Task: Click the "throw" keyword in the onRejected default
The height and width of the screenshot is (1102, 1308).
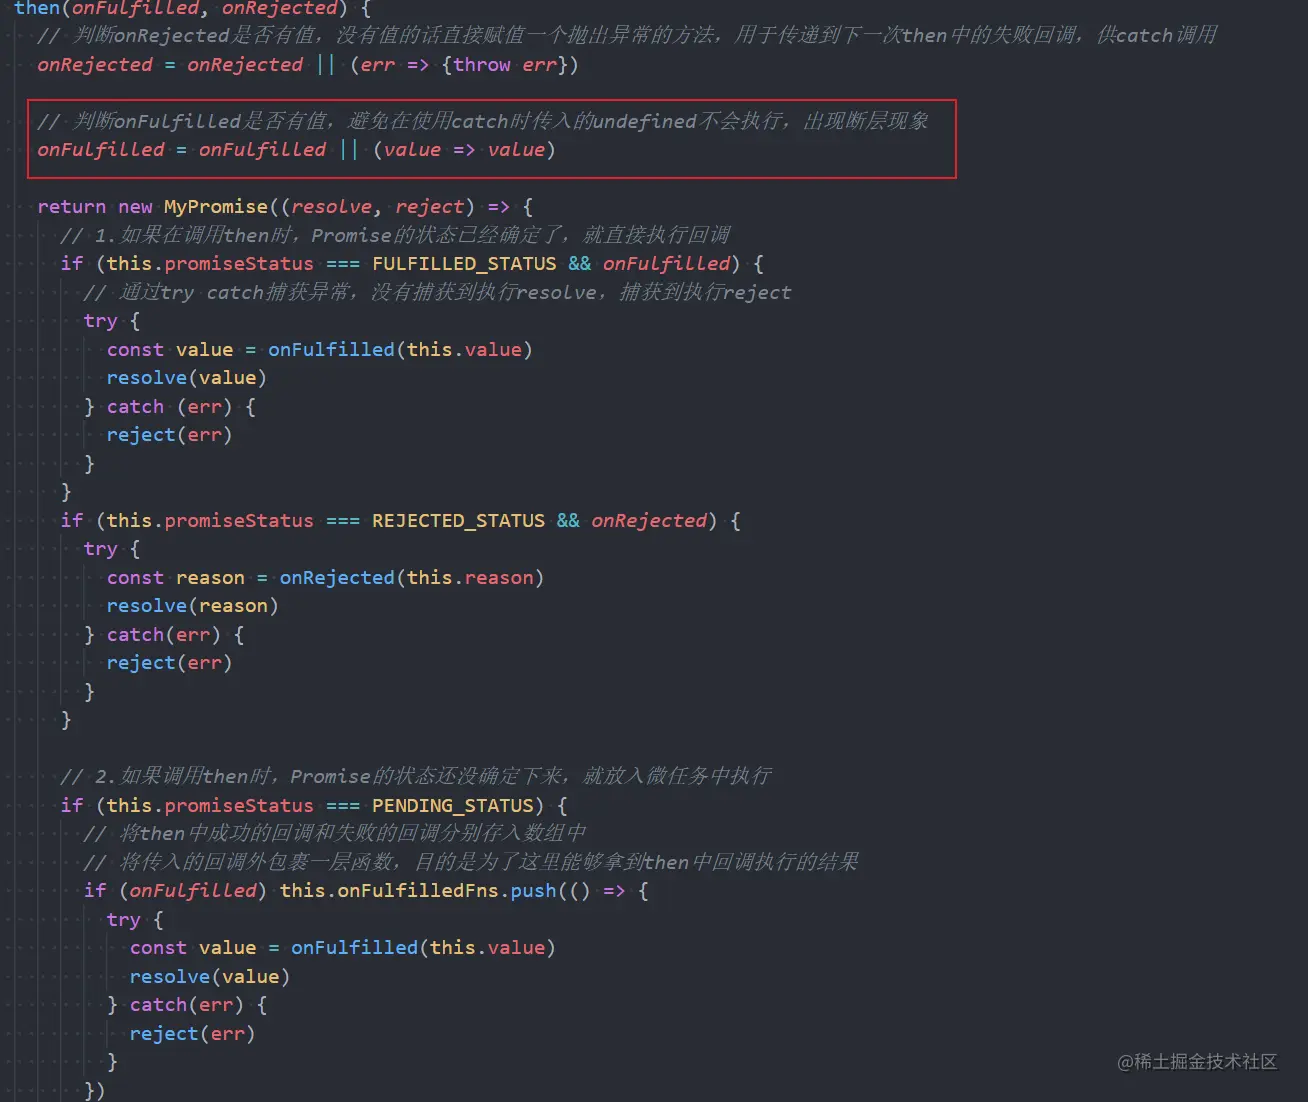Action: pos(482,64)
